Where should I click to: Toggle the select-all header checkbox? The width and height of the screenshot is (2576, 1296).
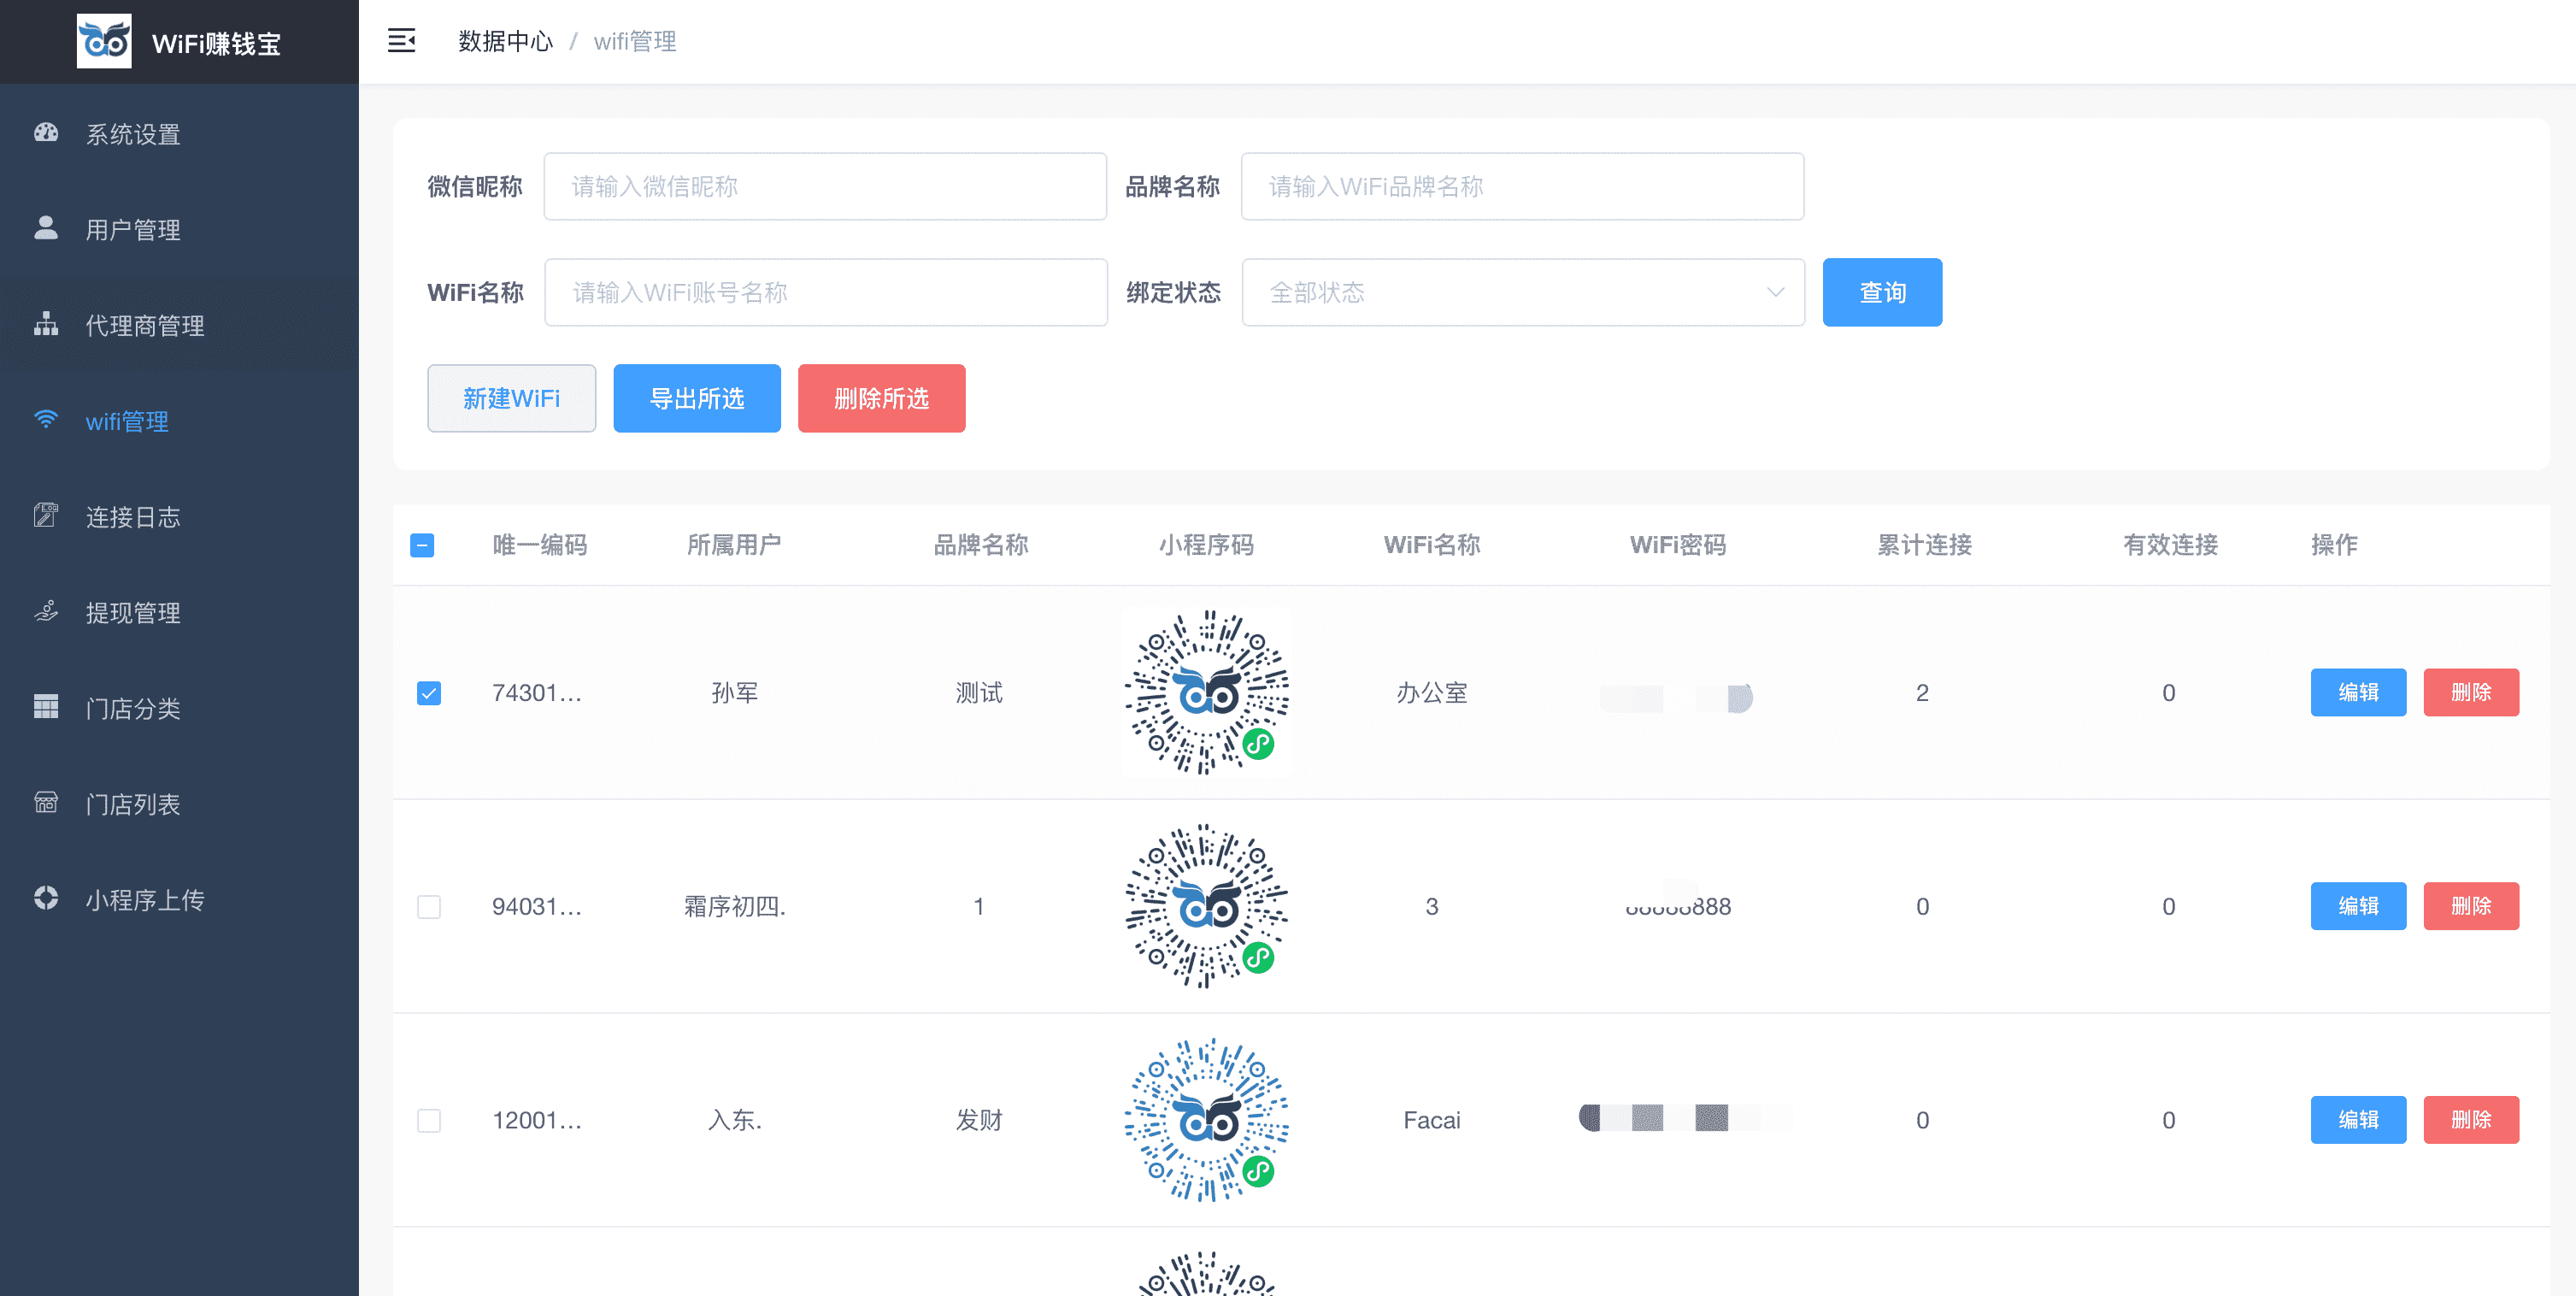coord(422,545)
